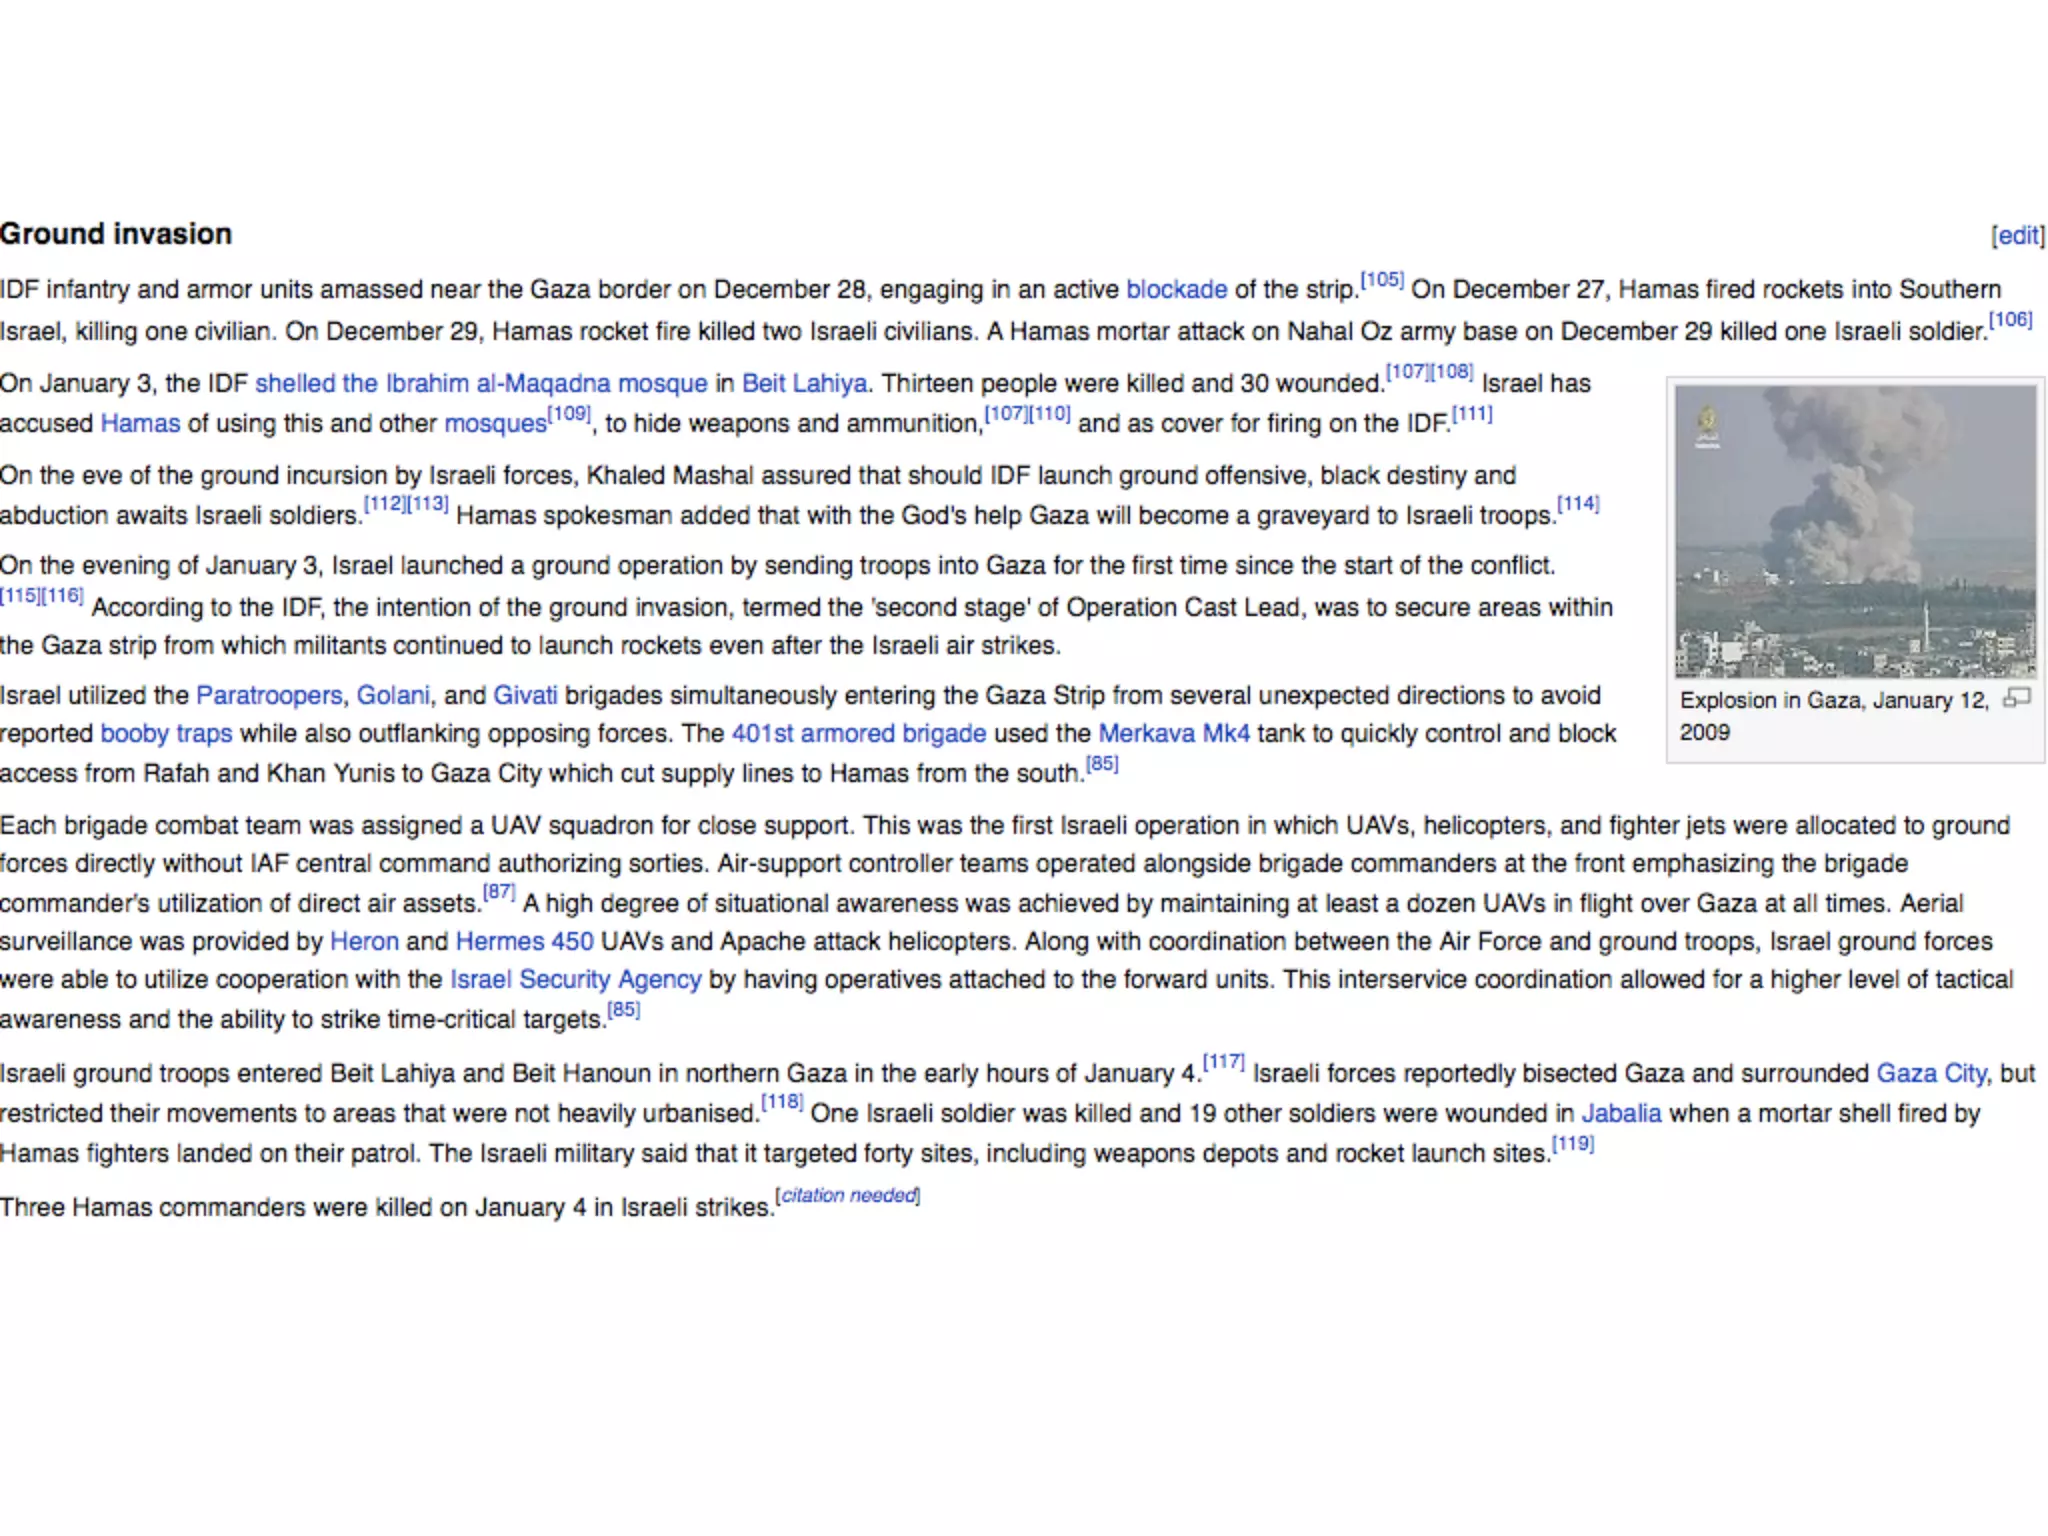Open the mosques link
Screen dimensions: 2048x1536
point(495,424)
